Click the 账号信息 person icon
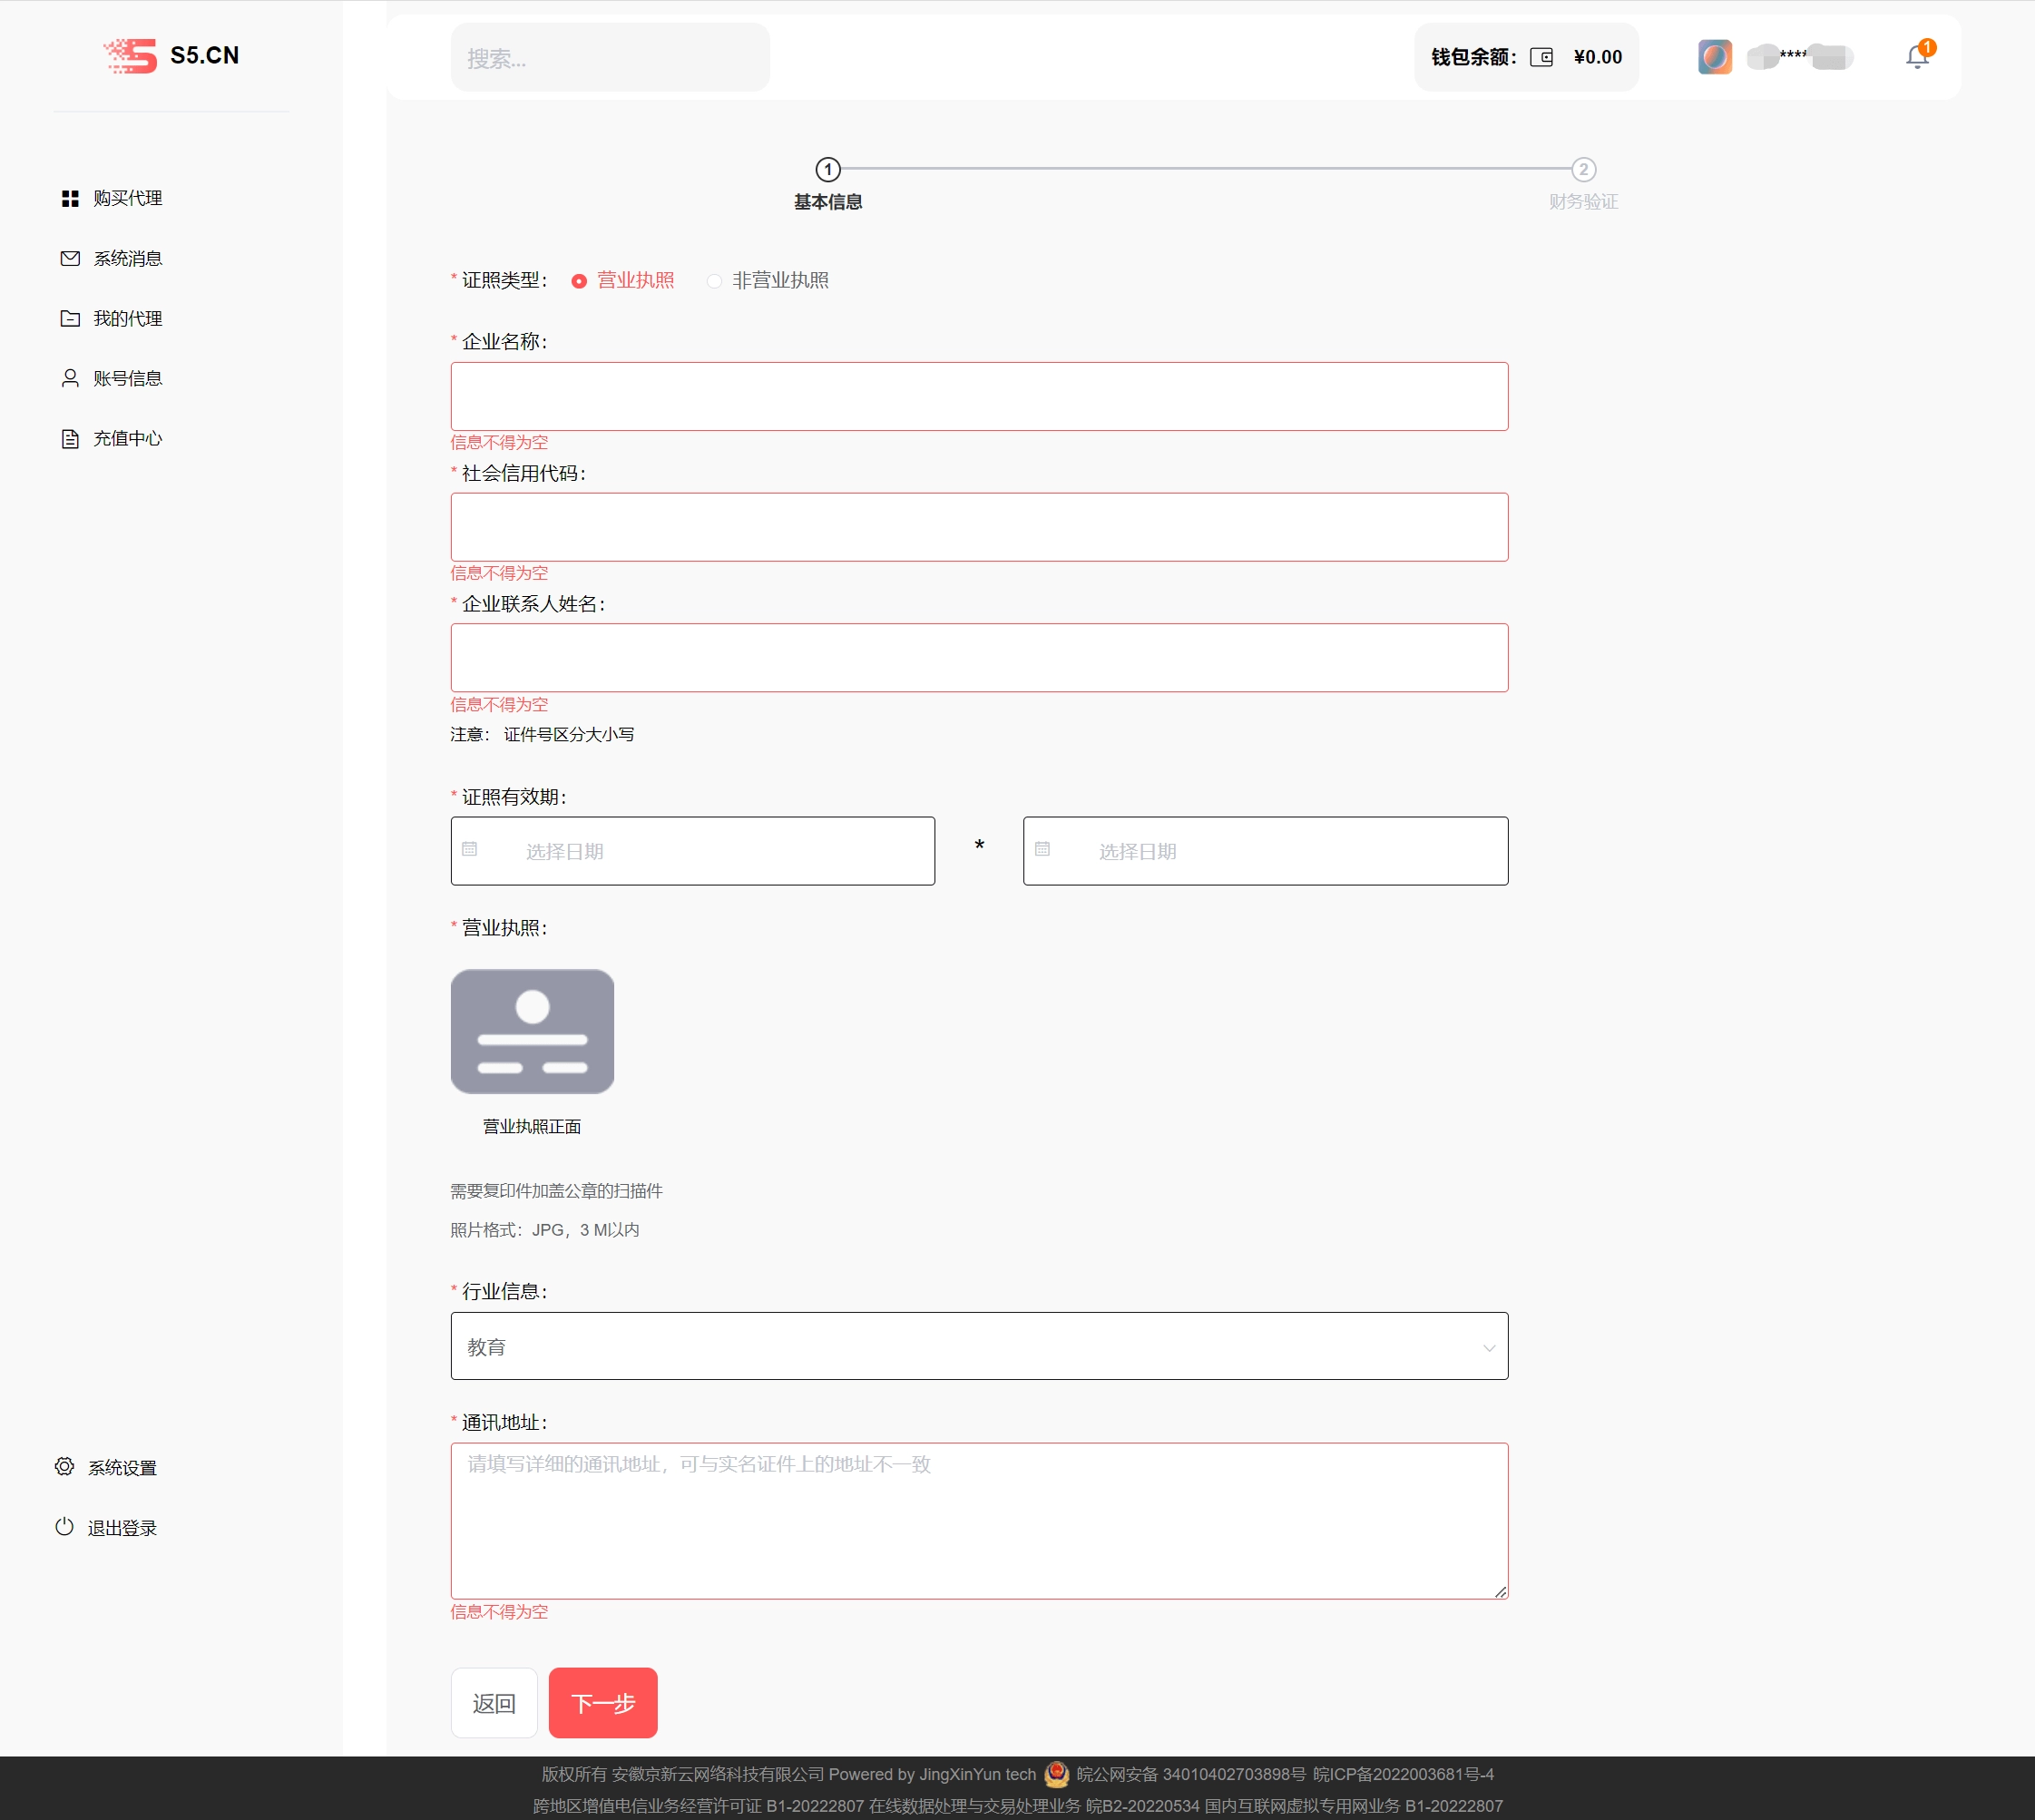Viewport: 2035px width, 1820px height. tap(70, 378)
